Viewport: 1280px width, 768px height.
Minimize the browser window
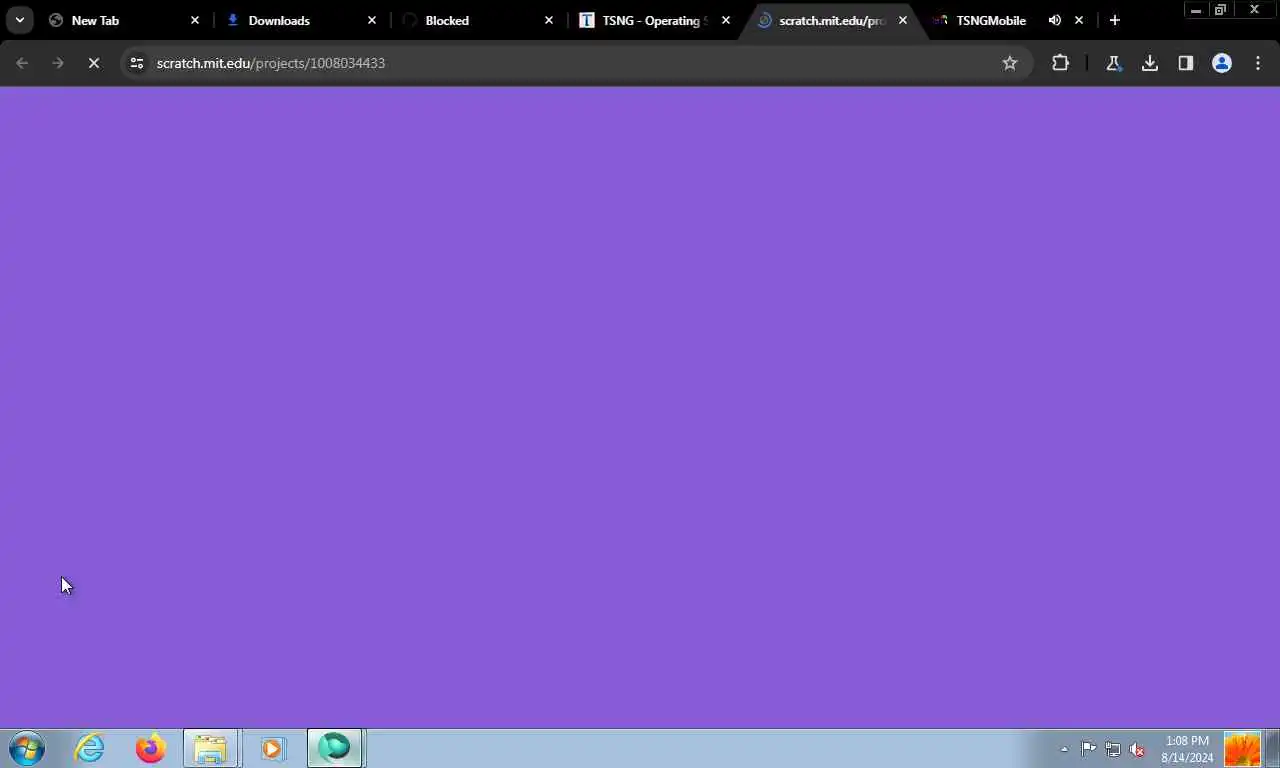1196,10
